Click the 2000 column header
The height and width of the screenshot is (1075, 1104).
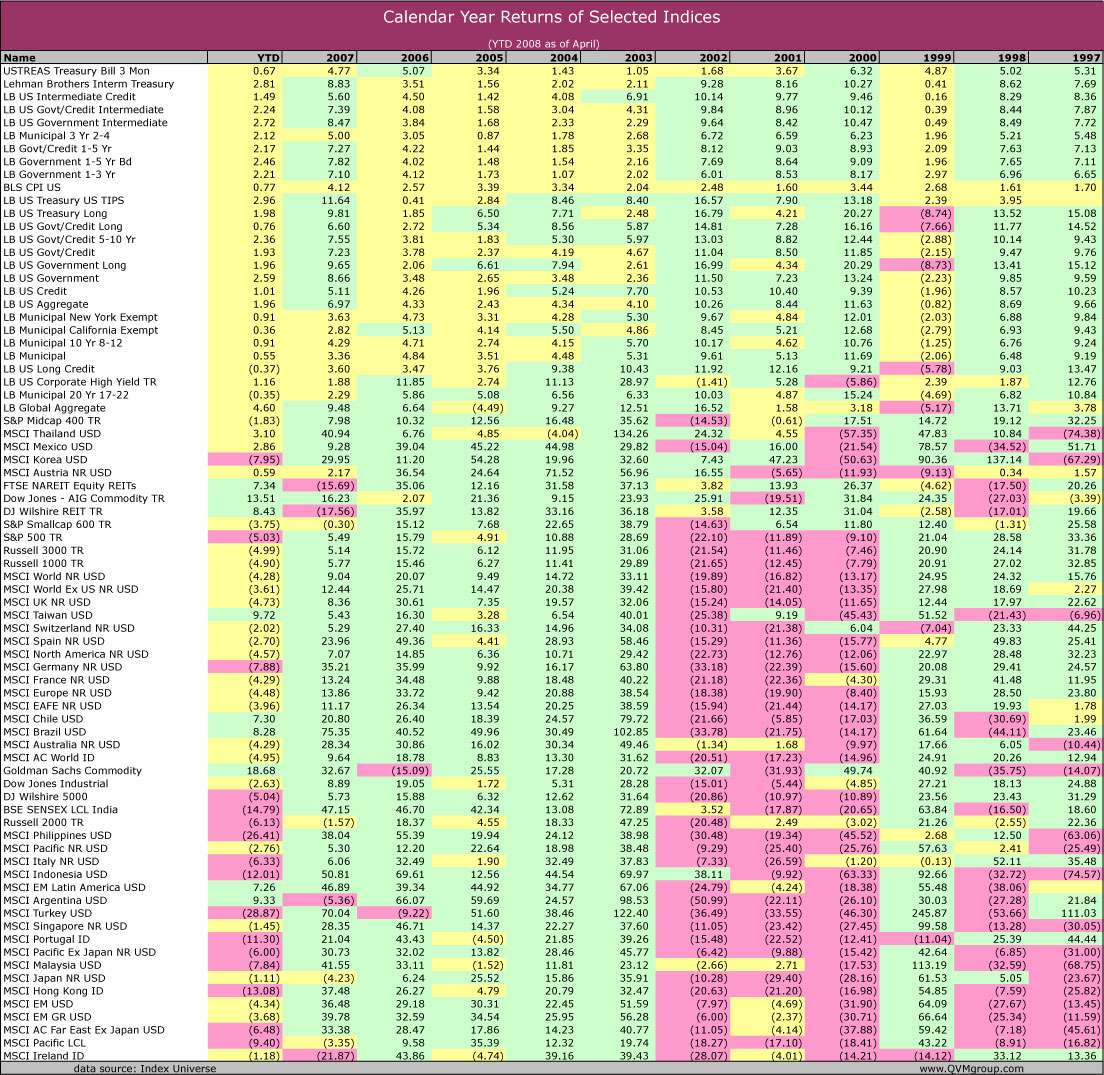pos(841,58)
